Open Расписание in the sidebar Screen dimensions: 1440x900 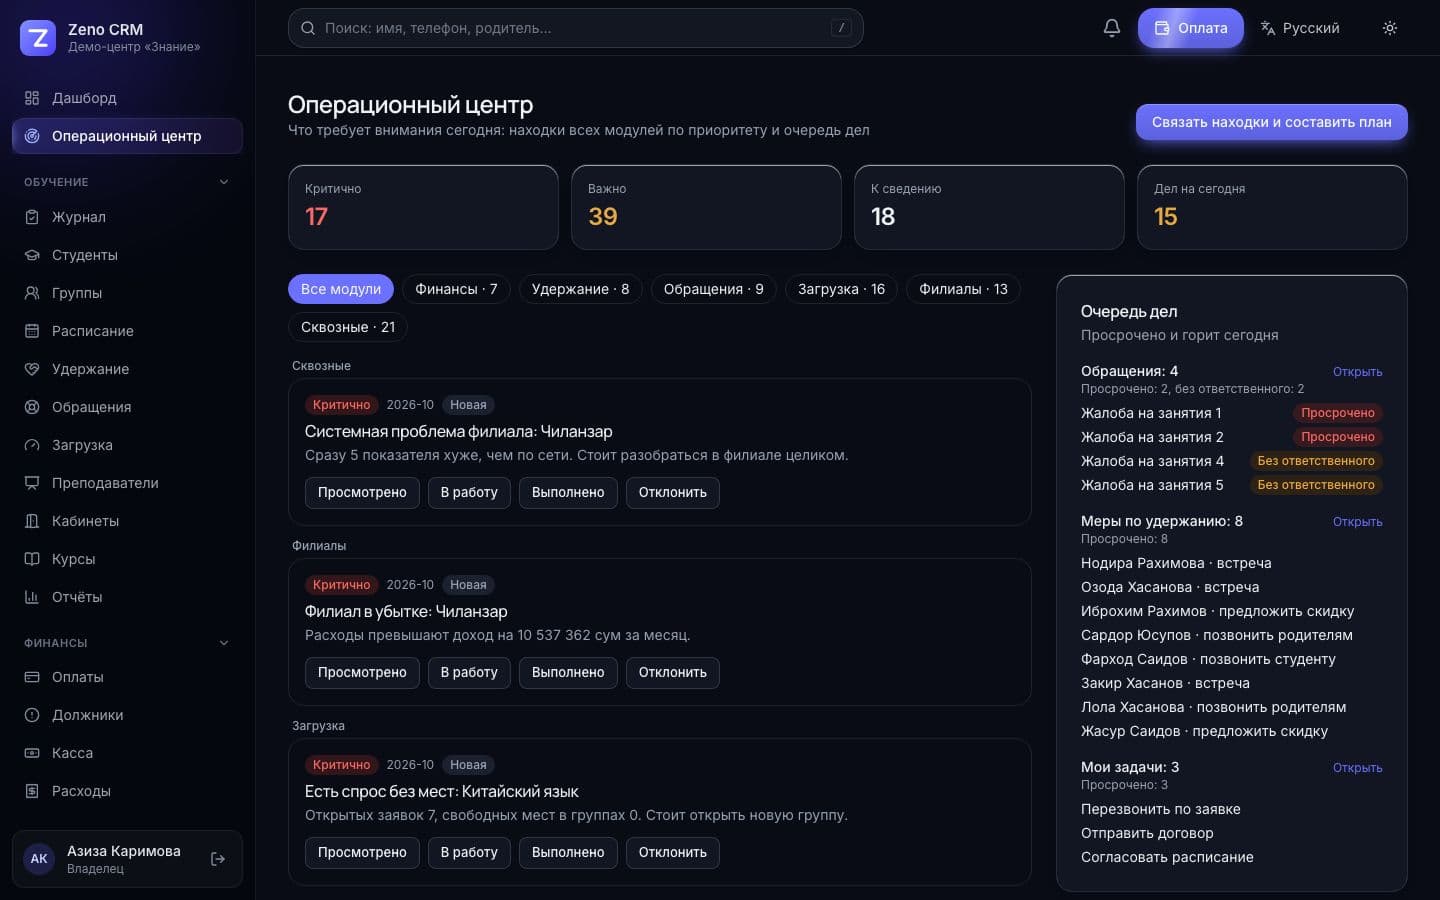127,331
